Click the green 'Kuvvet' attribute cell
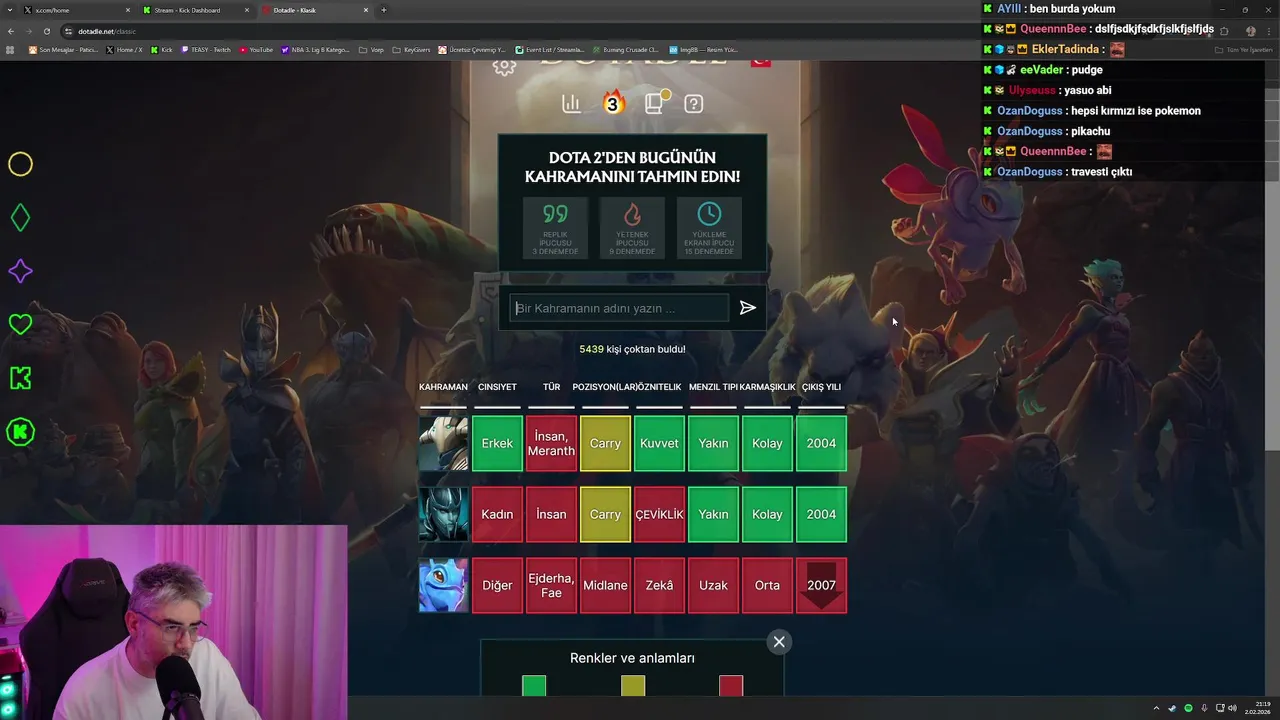1280x720 pixels. coord(659,443)
